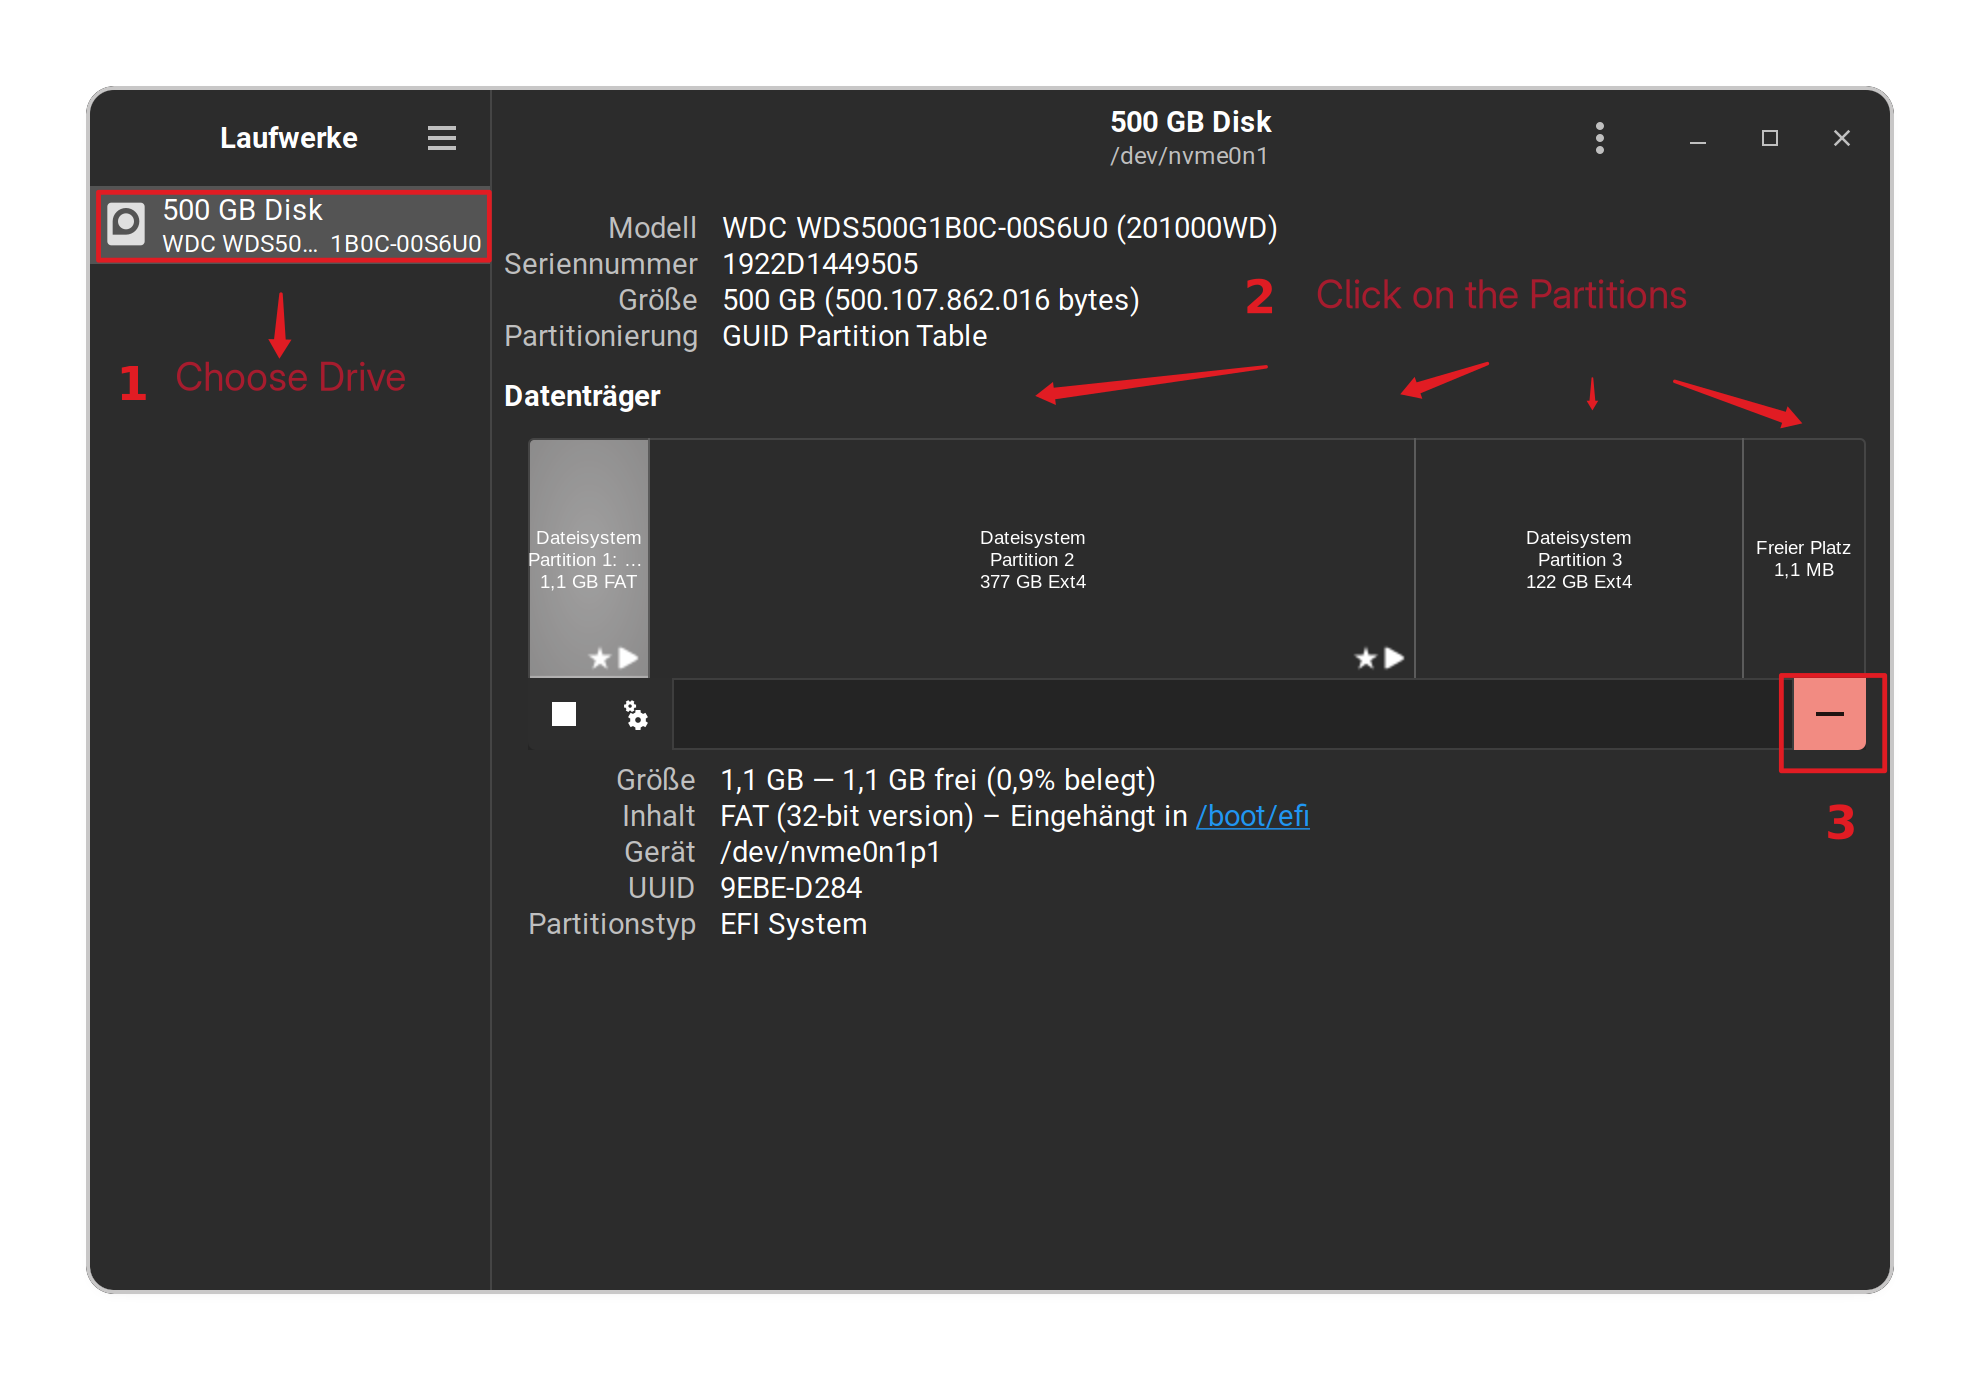This screenshot has height=1380, width=1980.
Task: Click the play triangle on Partition 1
Action: click(x=629, y=658)
